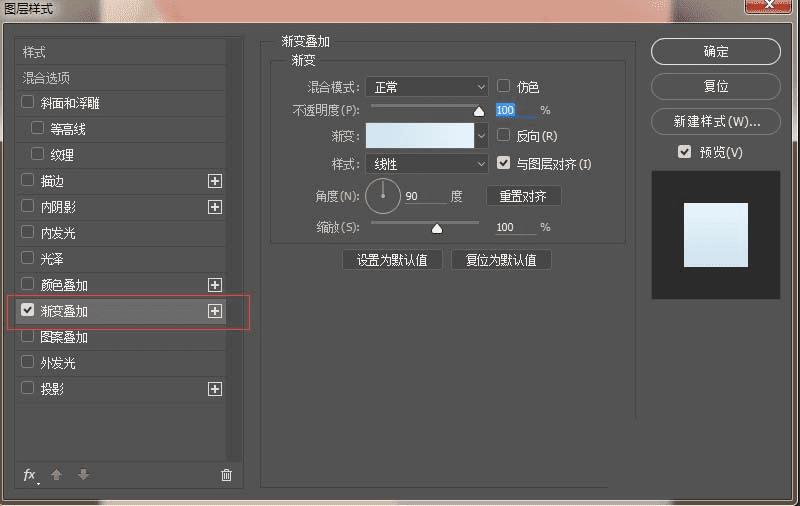Click the scale value field showing 100
The image size is (800, 506).
click(x=516, y=227)
